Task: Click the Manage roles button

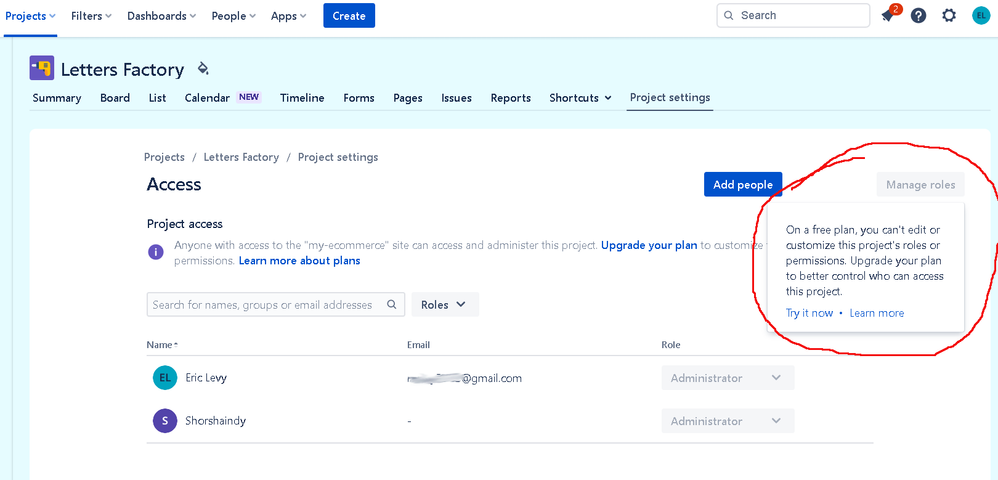Action: click(x=920, y=185)
